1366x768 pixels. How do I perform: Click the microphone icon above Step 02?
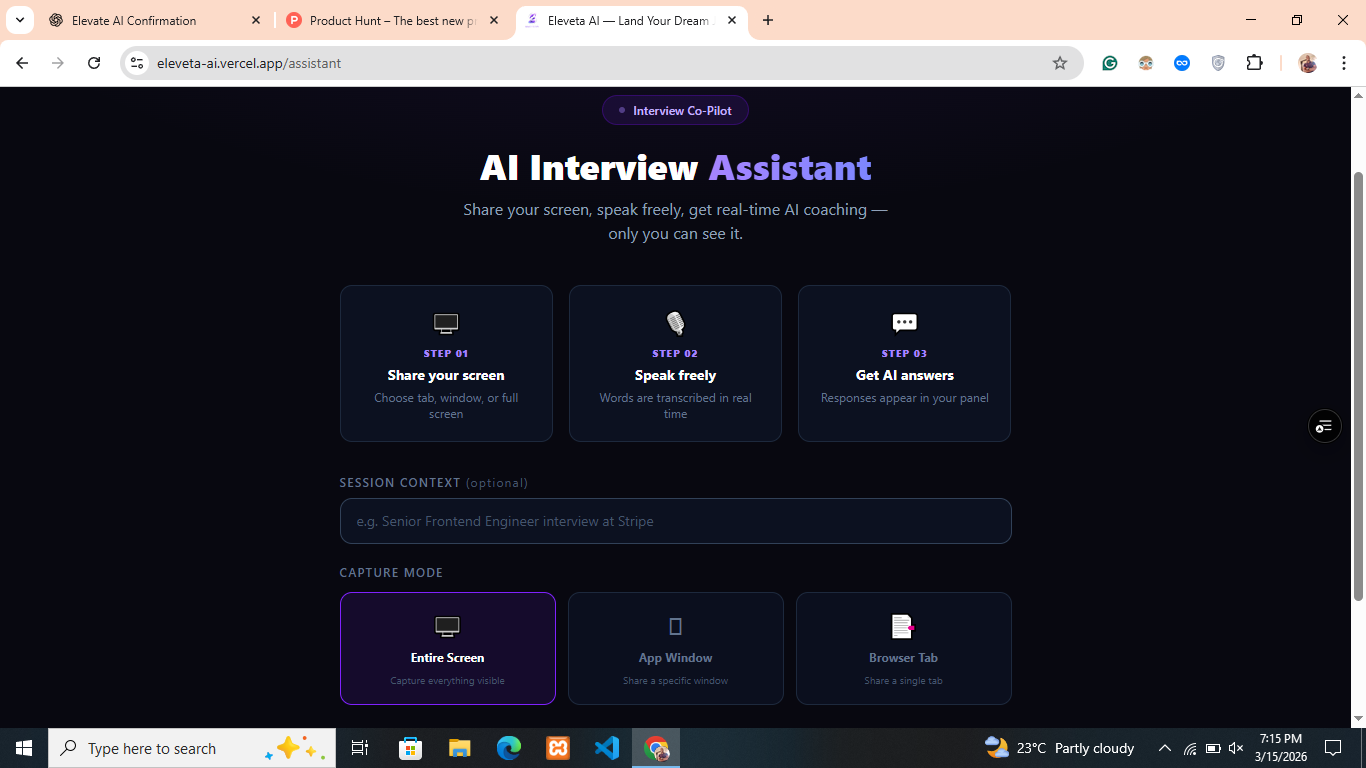pos(675,322)
